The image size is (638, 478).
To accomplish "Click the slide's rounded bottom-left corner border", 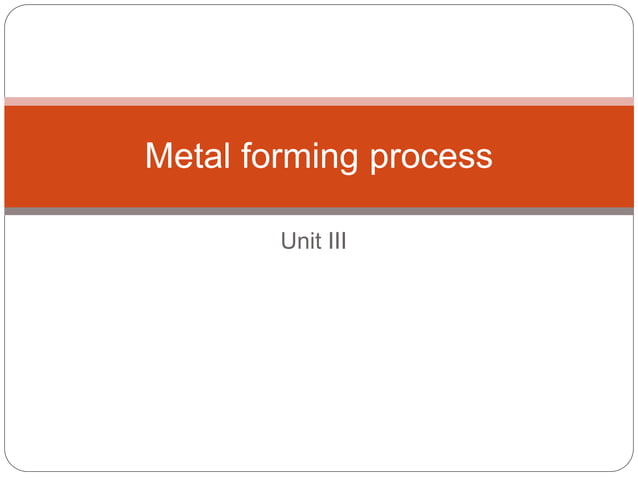I will click(x=11, y=465).
